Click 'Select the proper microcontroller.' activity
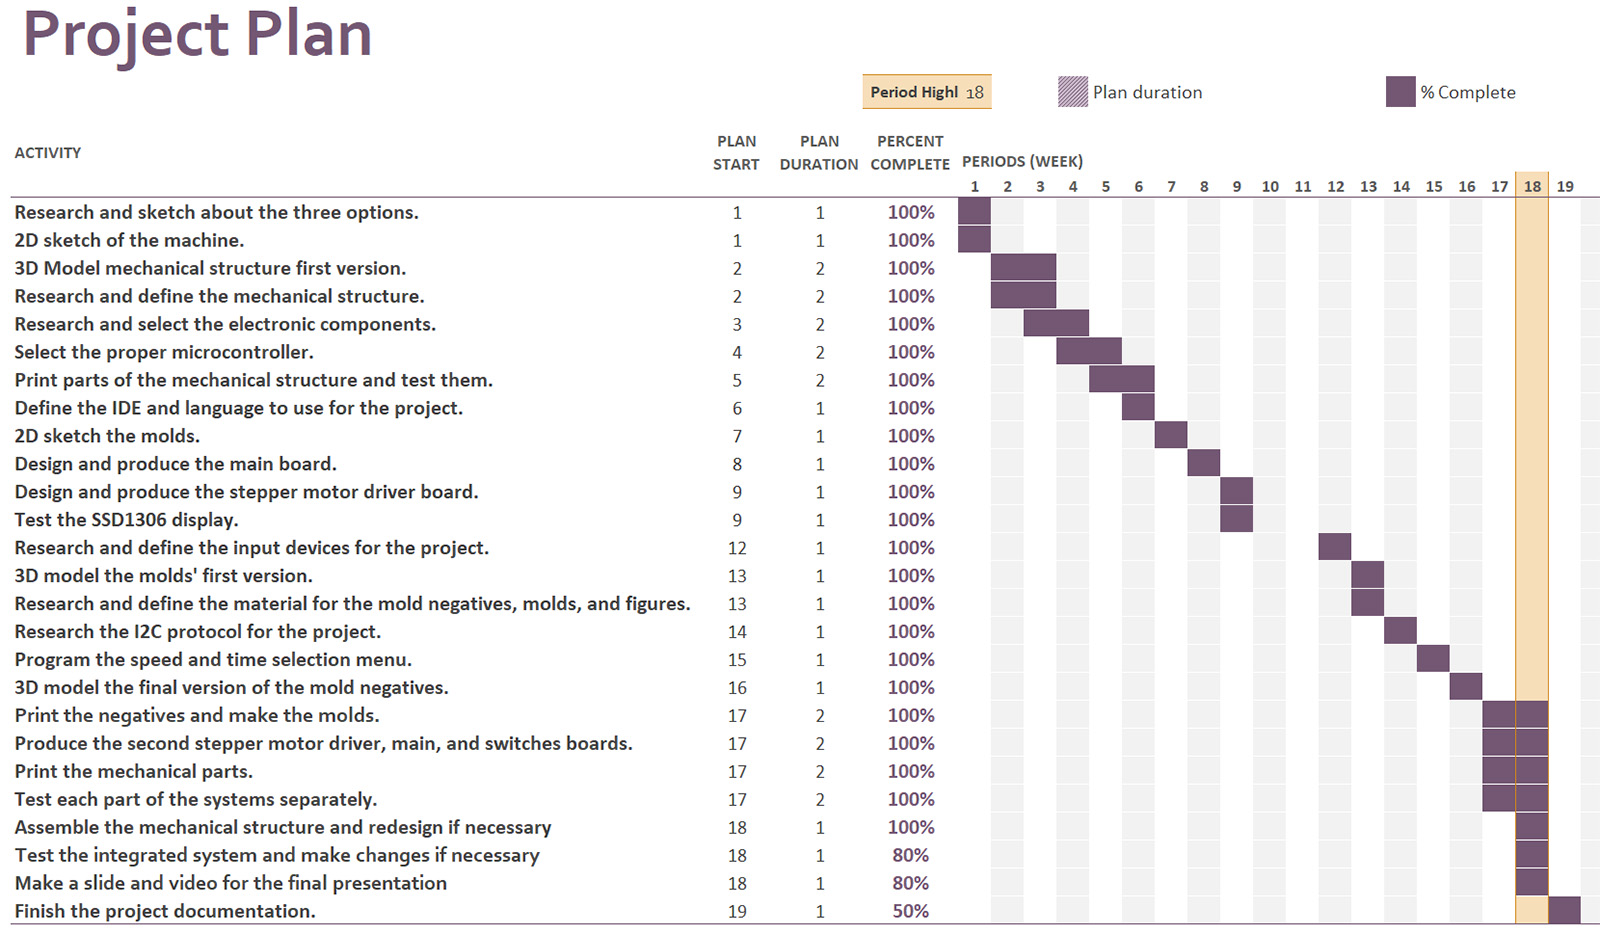Screen dimensions: 1600x934 [x=164, y=353]
